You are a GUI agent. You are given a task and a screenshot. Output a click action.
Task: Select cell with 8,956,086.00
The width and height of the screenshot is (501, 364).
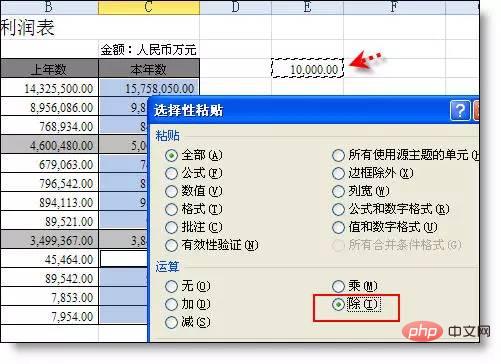coord(49,107)
